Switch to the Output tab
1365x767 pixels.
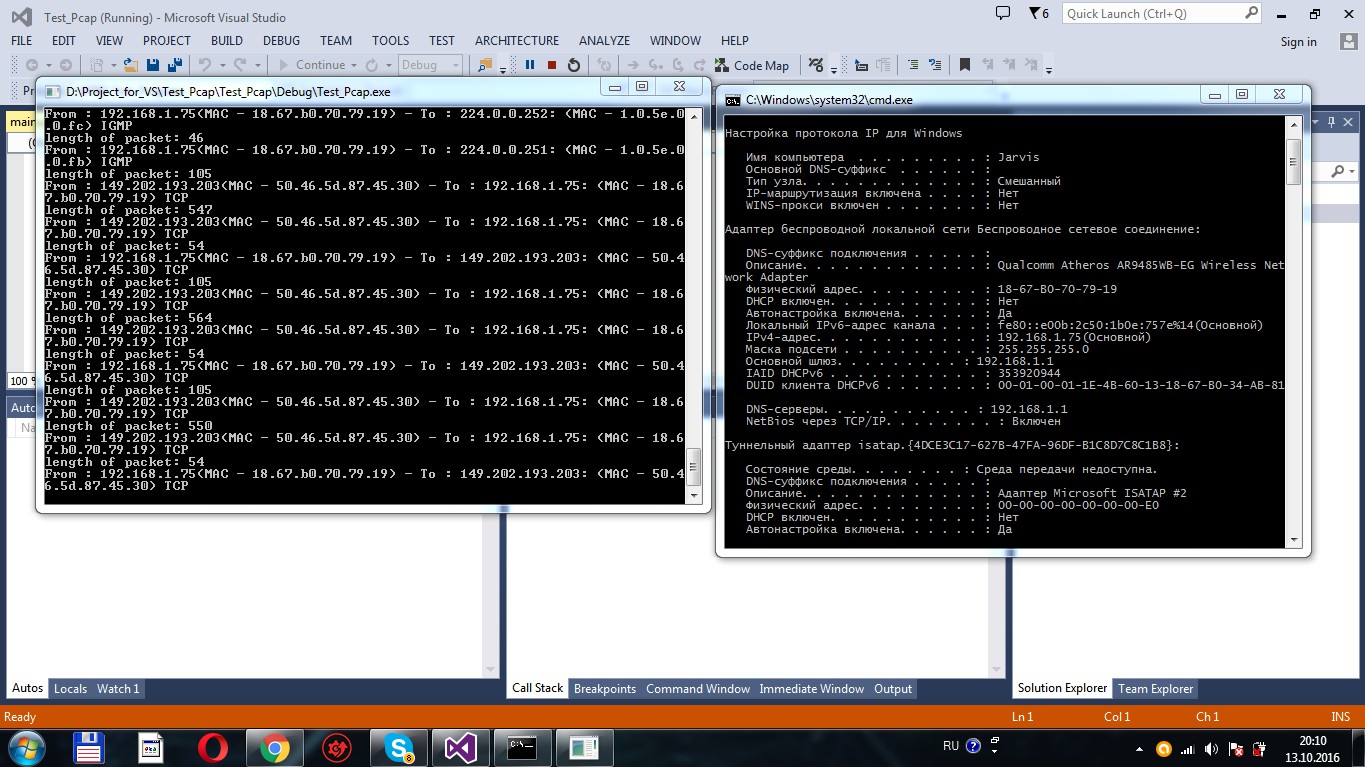(893, 688)
